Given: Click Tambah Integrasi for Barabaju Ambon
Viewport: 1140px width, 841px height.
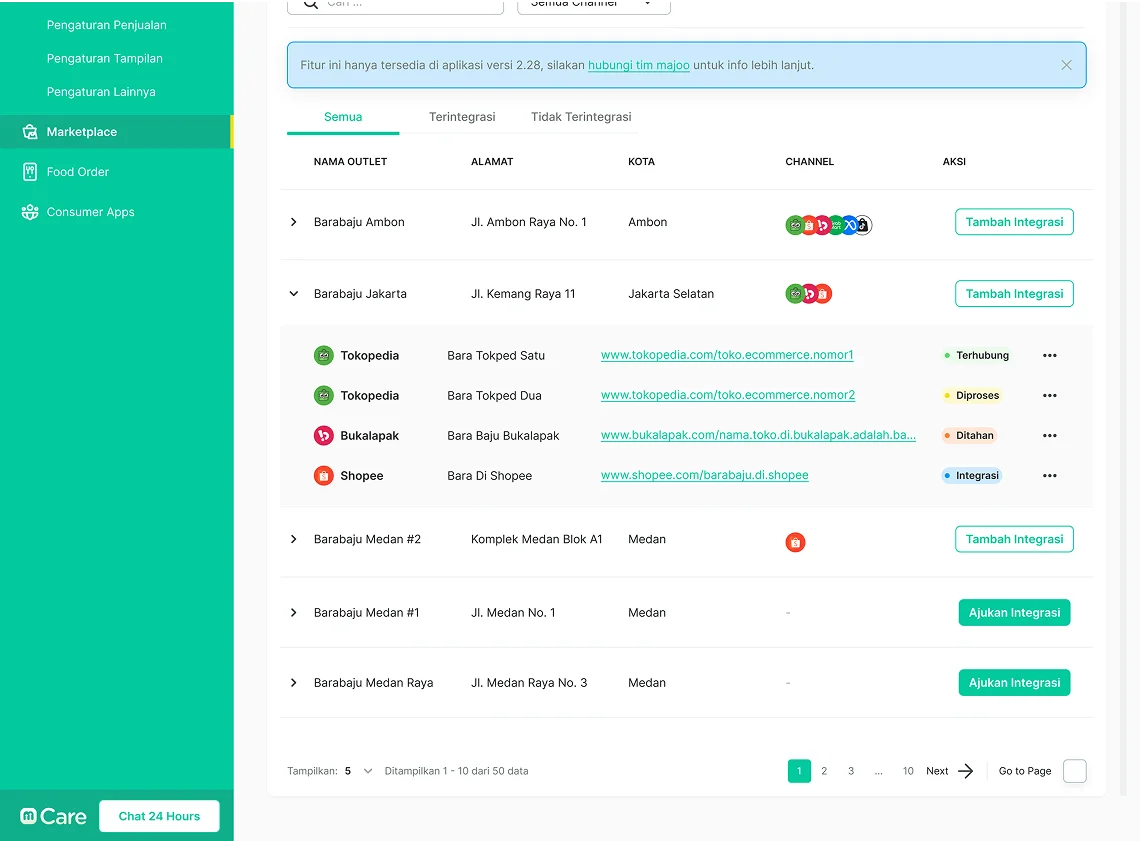Looking at the screenshot, I should (1014, 222).
